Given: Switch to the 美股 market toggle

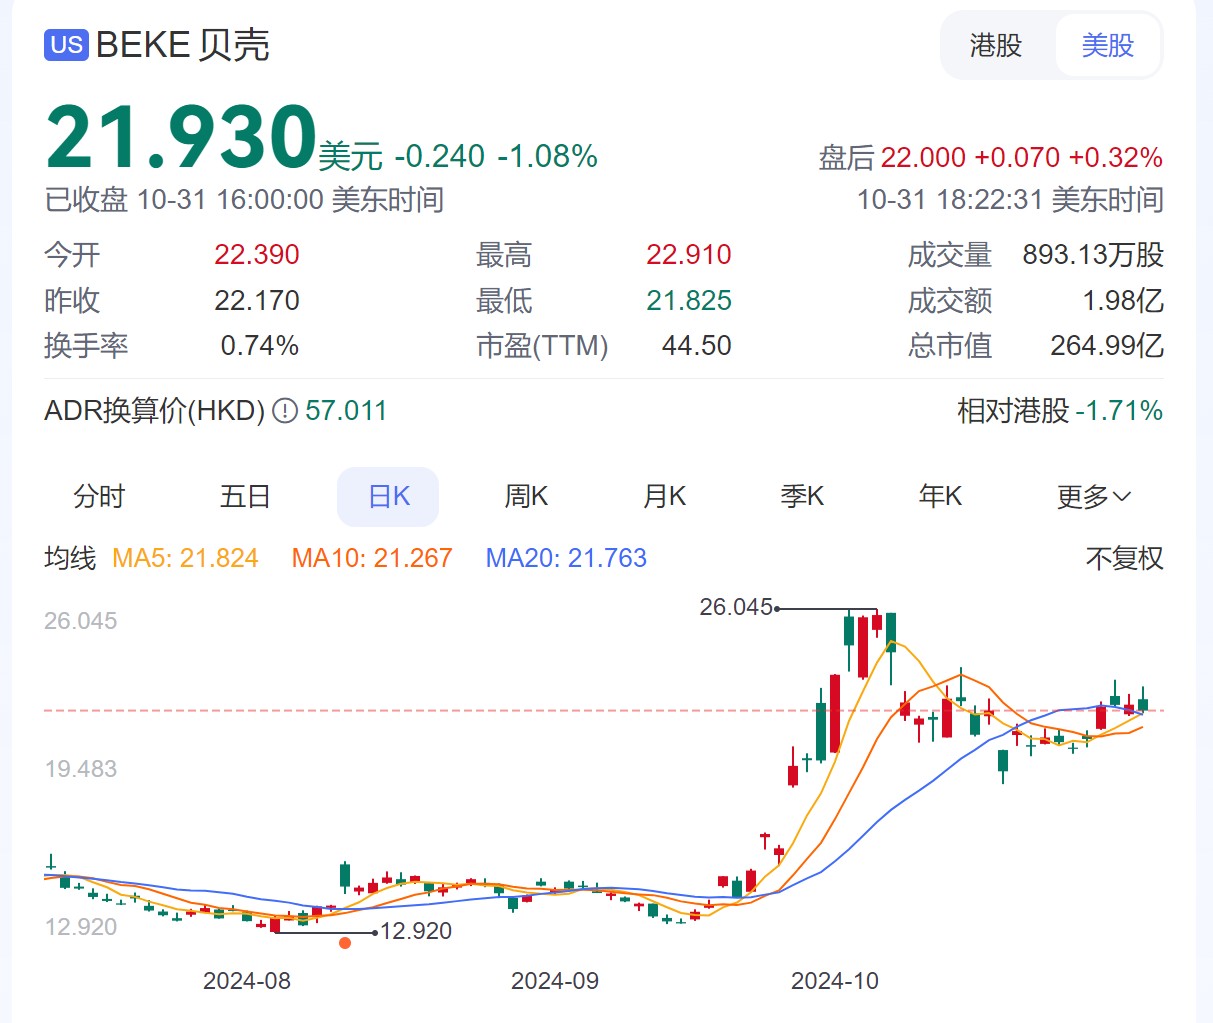Looking at the screenshot, I should tap(1108, 45).
